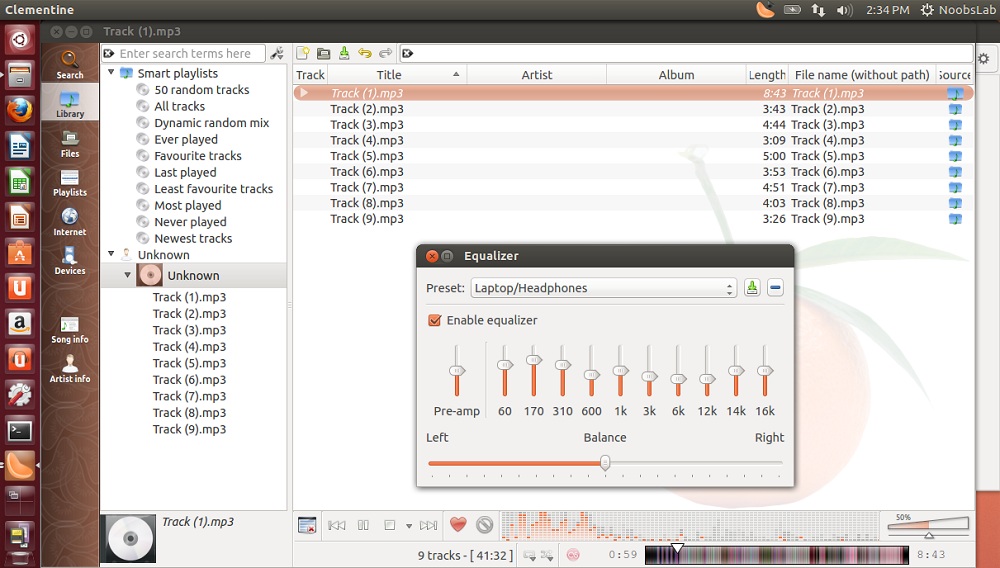Open shuffle mode menu in status bar
Screen dimensions: 1000x568
click(547, 555)
